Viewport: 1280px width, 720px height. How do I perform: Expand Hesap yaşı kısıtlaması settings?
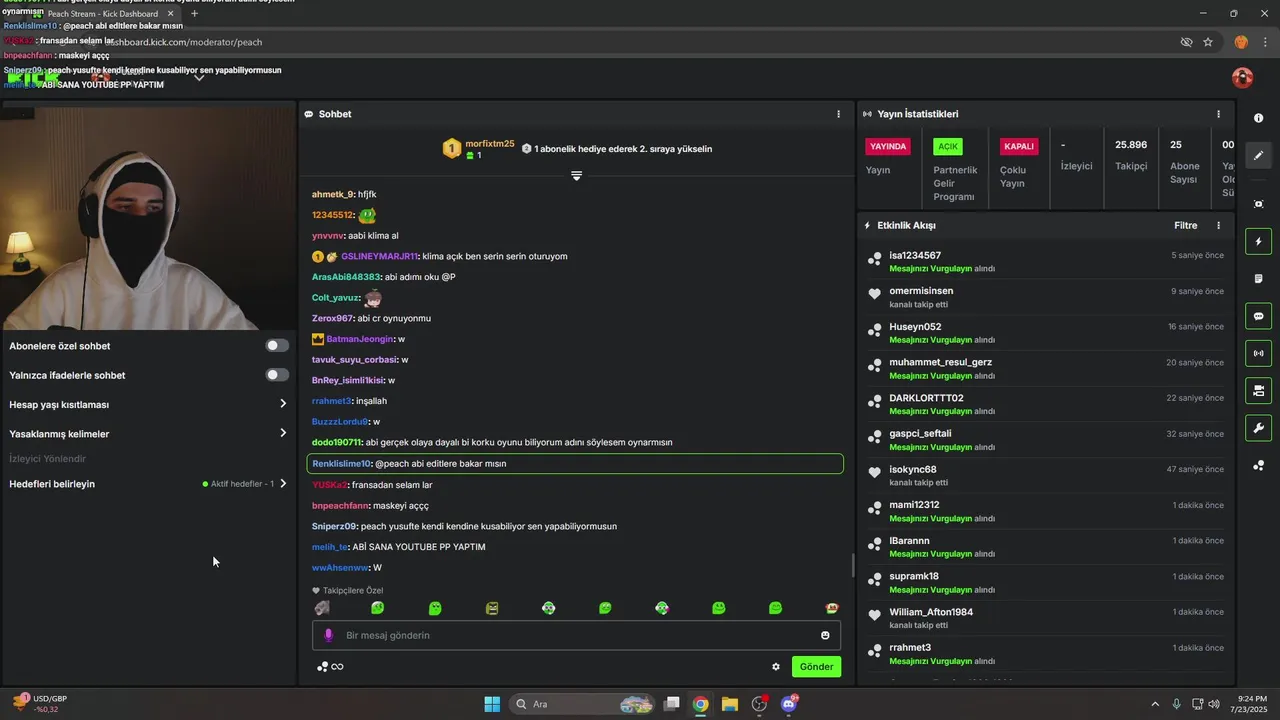click(148, 404)
